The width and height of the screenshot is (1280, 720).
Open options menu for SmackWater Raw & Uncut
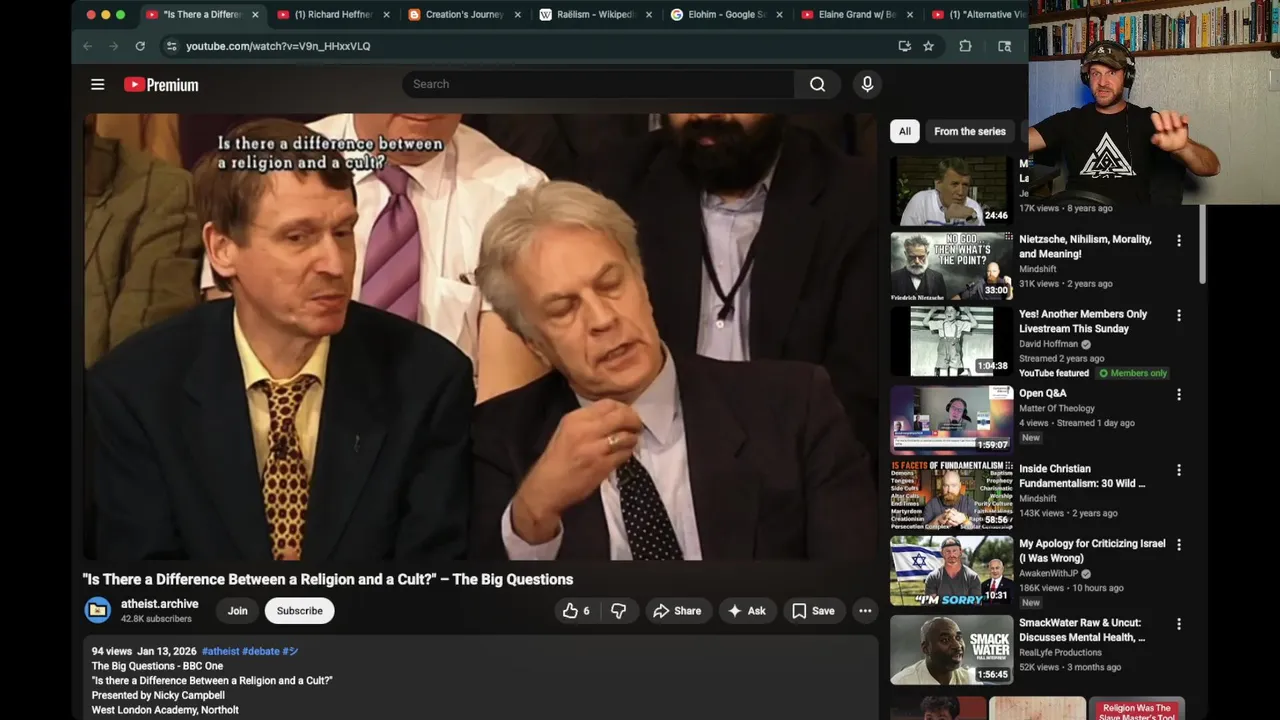[x=1179, y=624]
